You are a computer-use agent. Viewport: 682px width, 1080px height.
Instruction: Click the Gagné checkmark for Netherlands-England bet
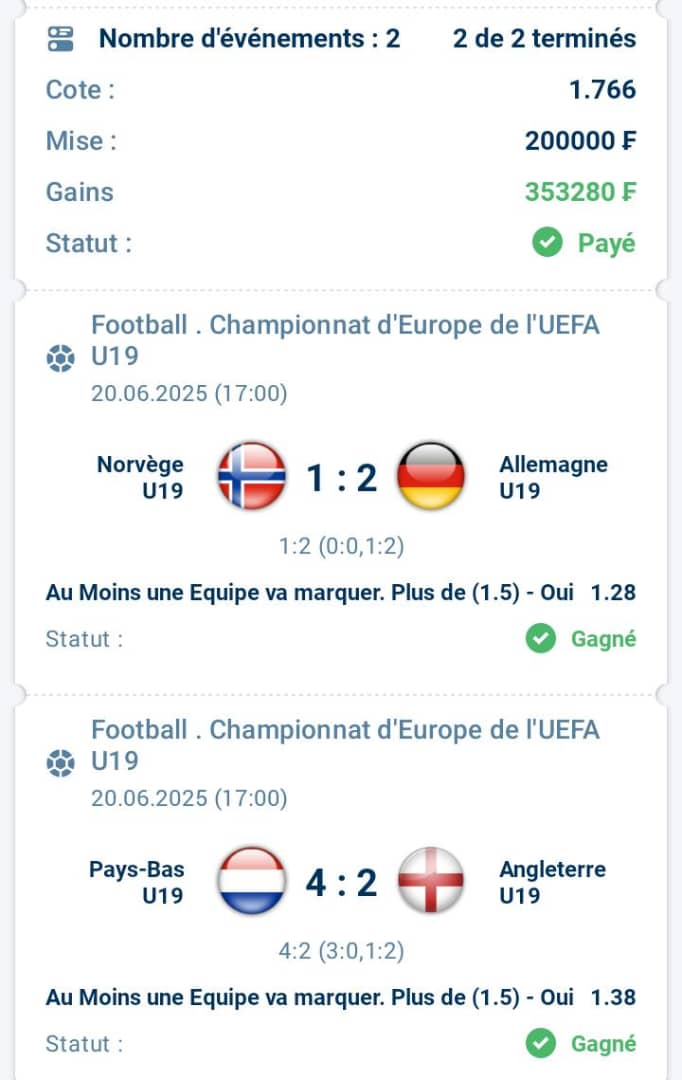click(x=541, y=1043)
